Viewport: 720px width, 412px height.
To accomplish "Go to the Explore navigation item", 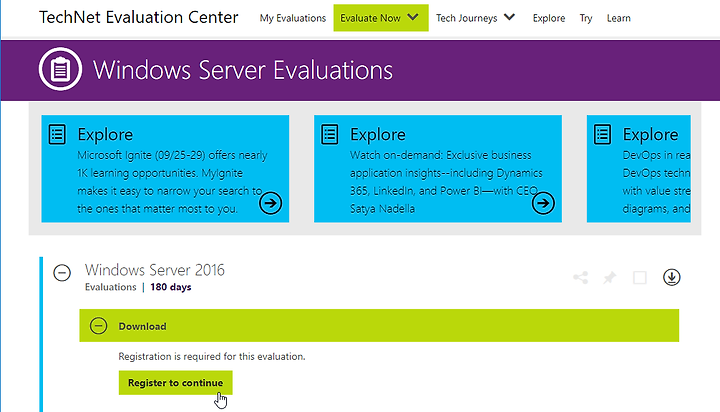I will click(549, 18).
